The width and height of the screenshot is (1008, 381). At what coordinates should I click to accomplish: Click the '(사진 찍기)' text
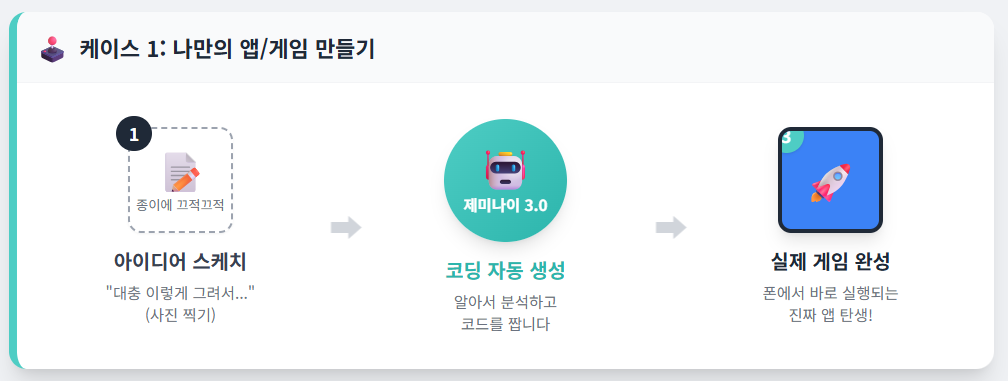pyautogui.click(x=181, y=315)
